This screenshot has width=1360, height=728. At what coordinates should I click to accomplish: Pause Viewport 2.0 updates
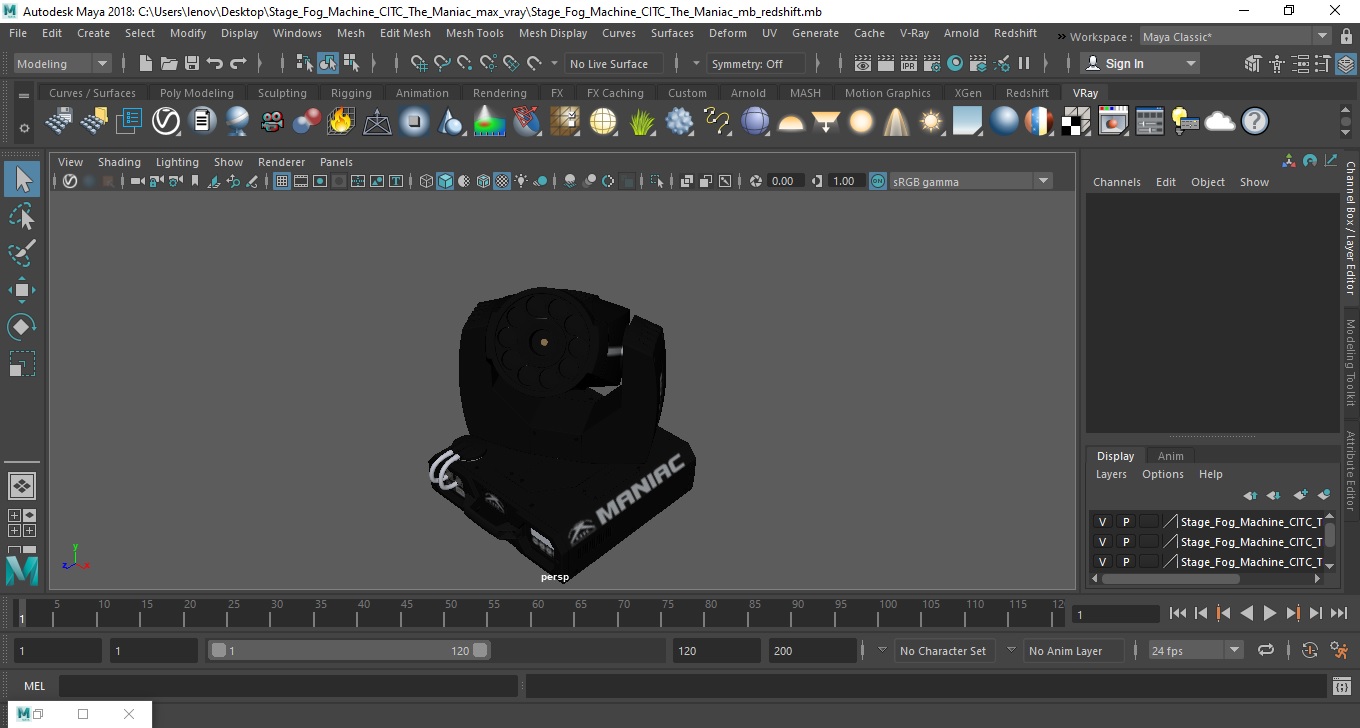[1024, 63]
